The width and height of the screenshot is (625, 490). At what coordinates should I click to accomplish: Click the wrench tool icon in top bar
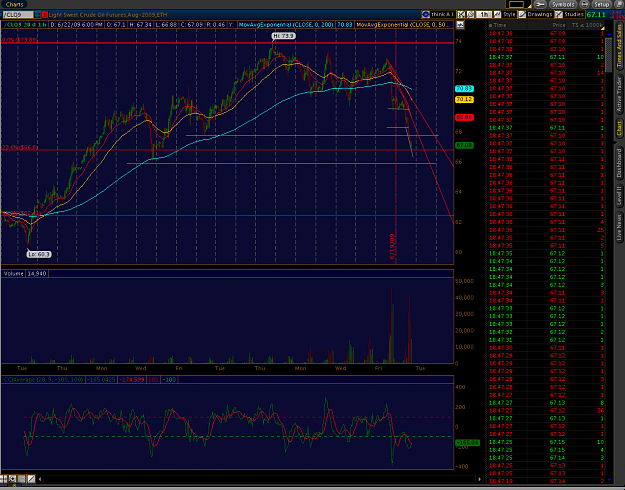click(x=540, y=4)
